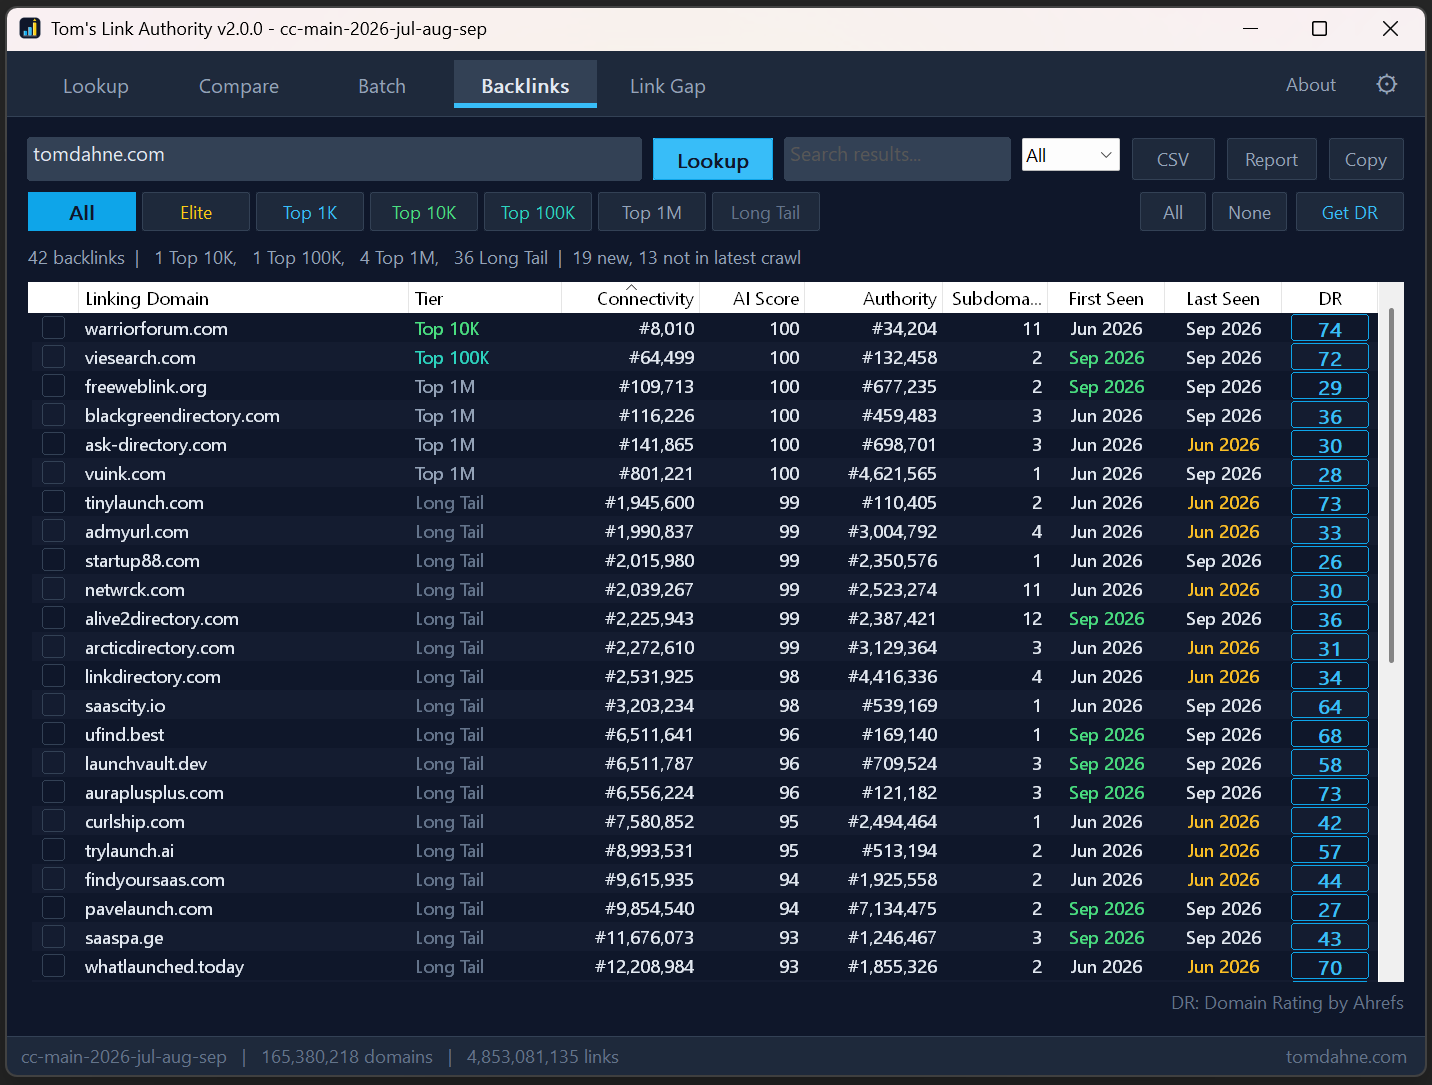Image resolution: width=1432 pixels, height=1085 pixels.
Task: Filter by Long Tail tier
Action: coord(766,212)
